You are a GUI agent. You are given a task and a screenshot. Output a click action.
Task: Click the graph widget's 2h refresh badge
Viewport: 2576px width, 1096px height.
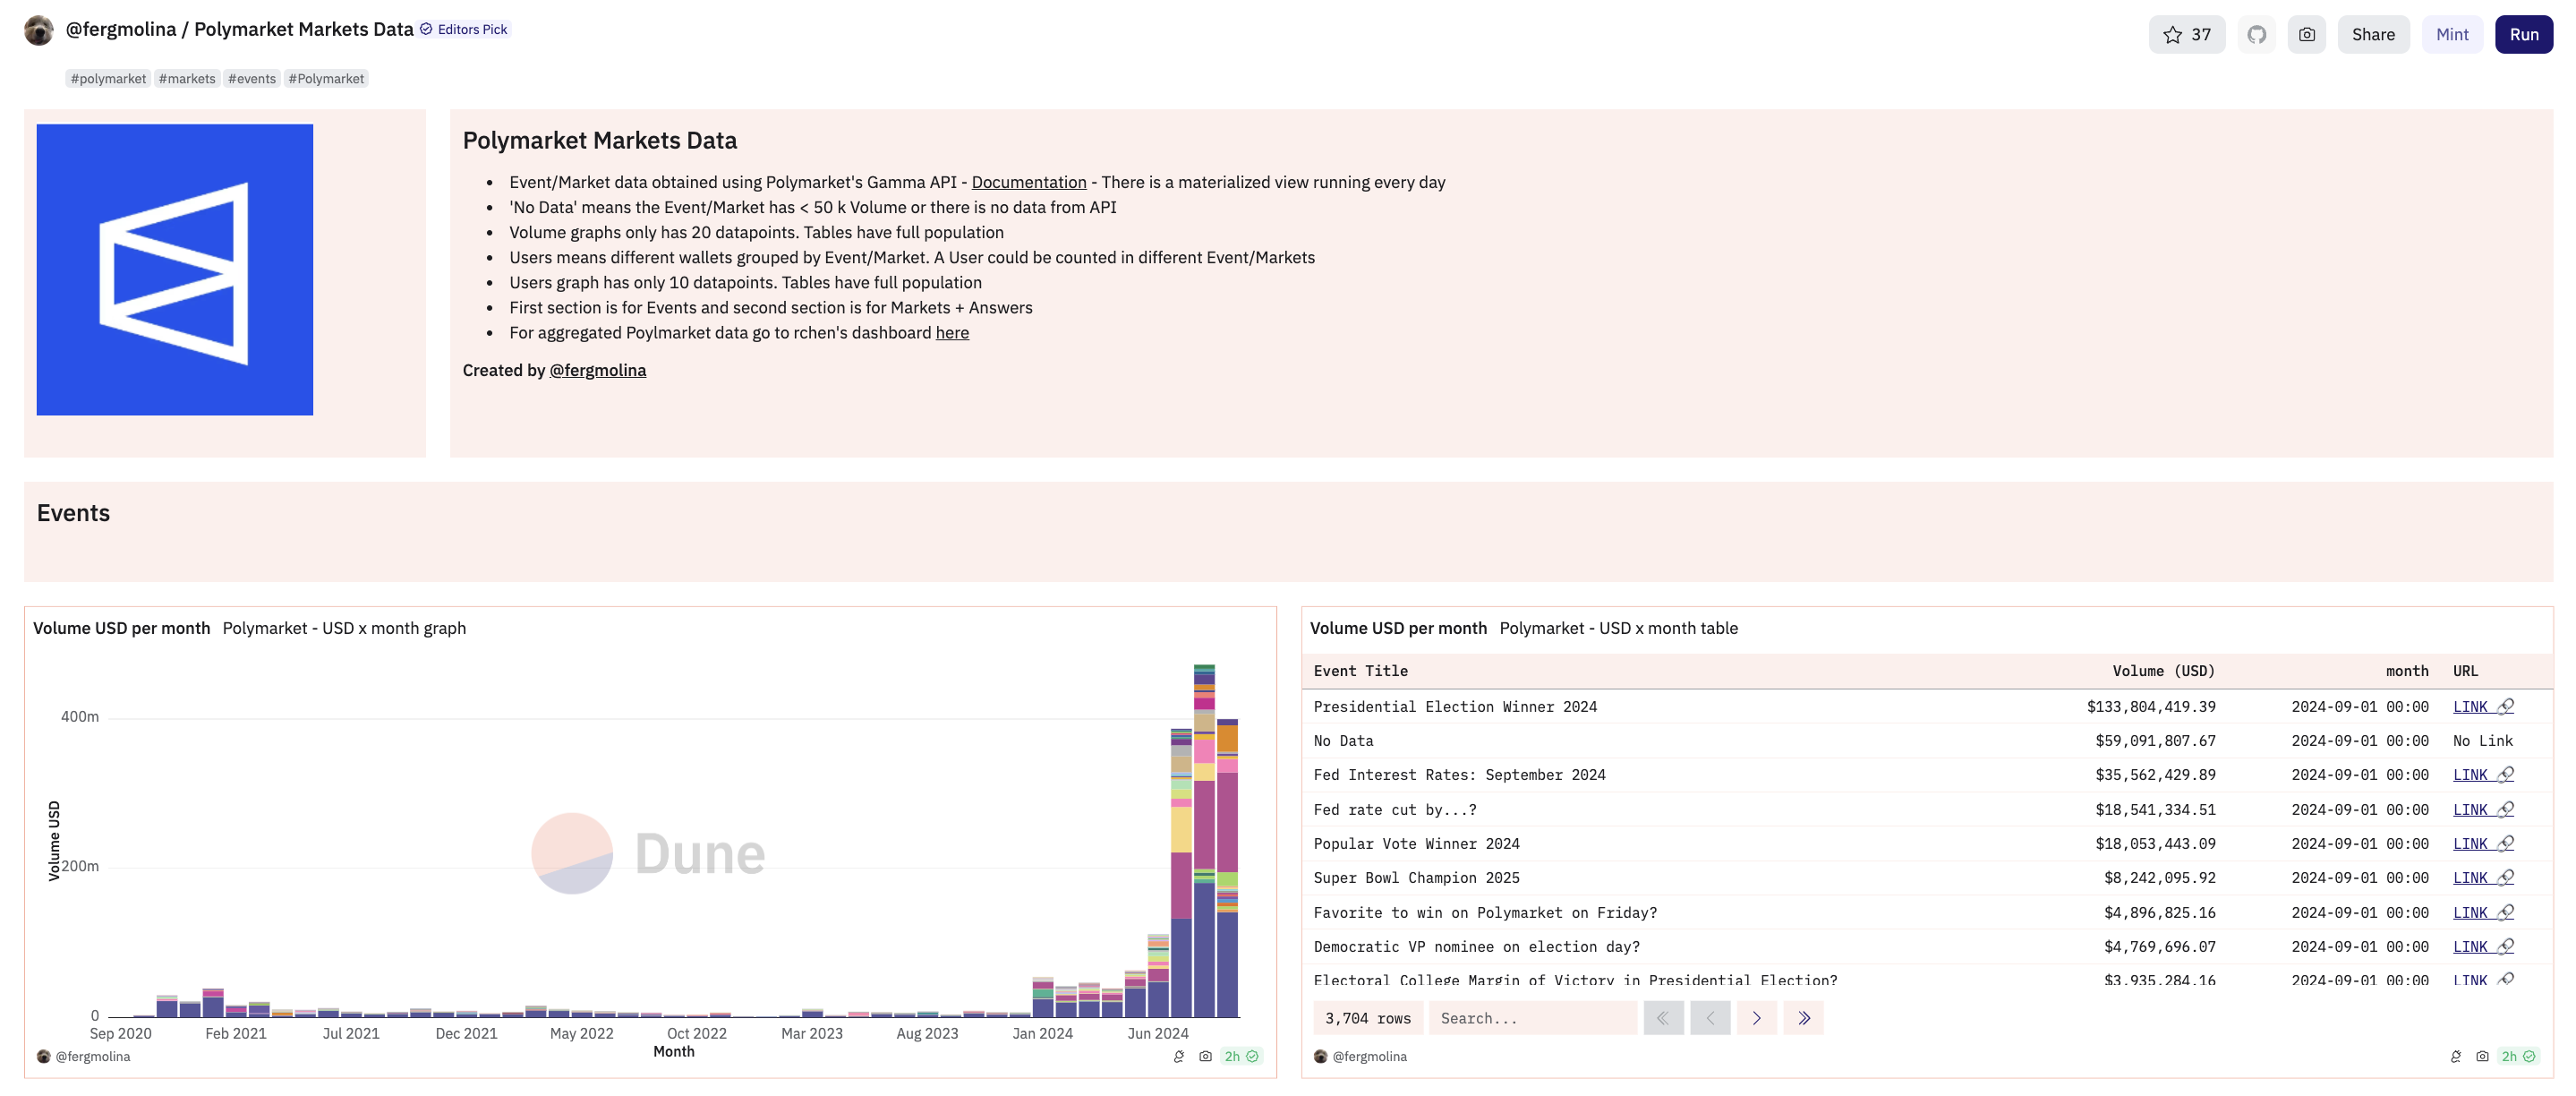(x=1241, y=1056)
